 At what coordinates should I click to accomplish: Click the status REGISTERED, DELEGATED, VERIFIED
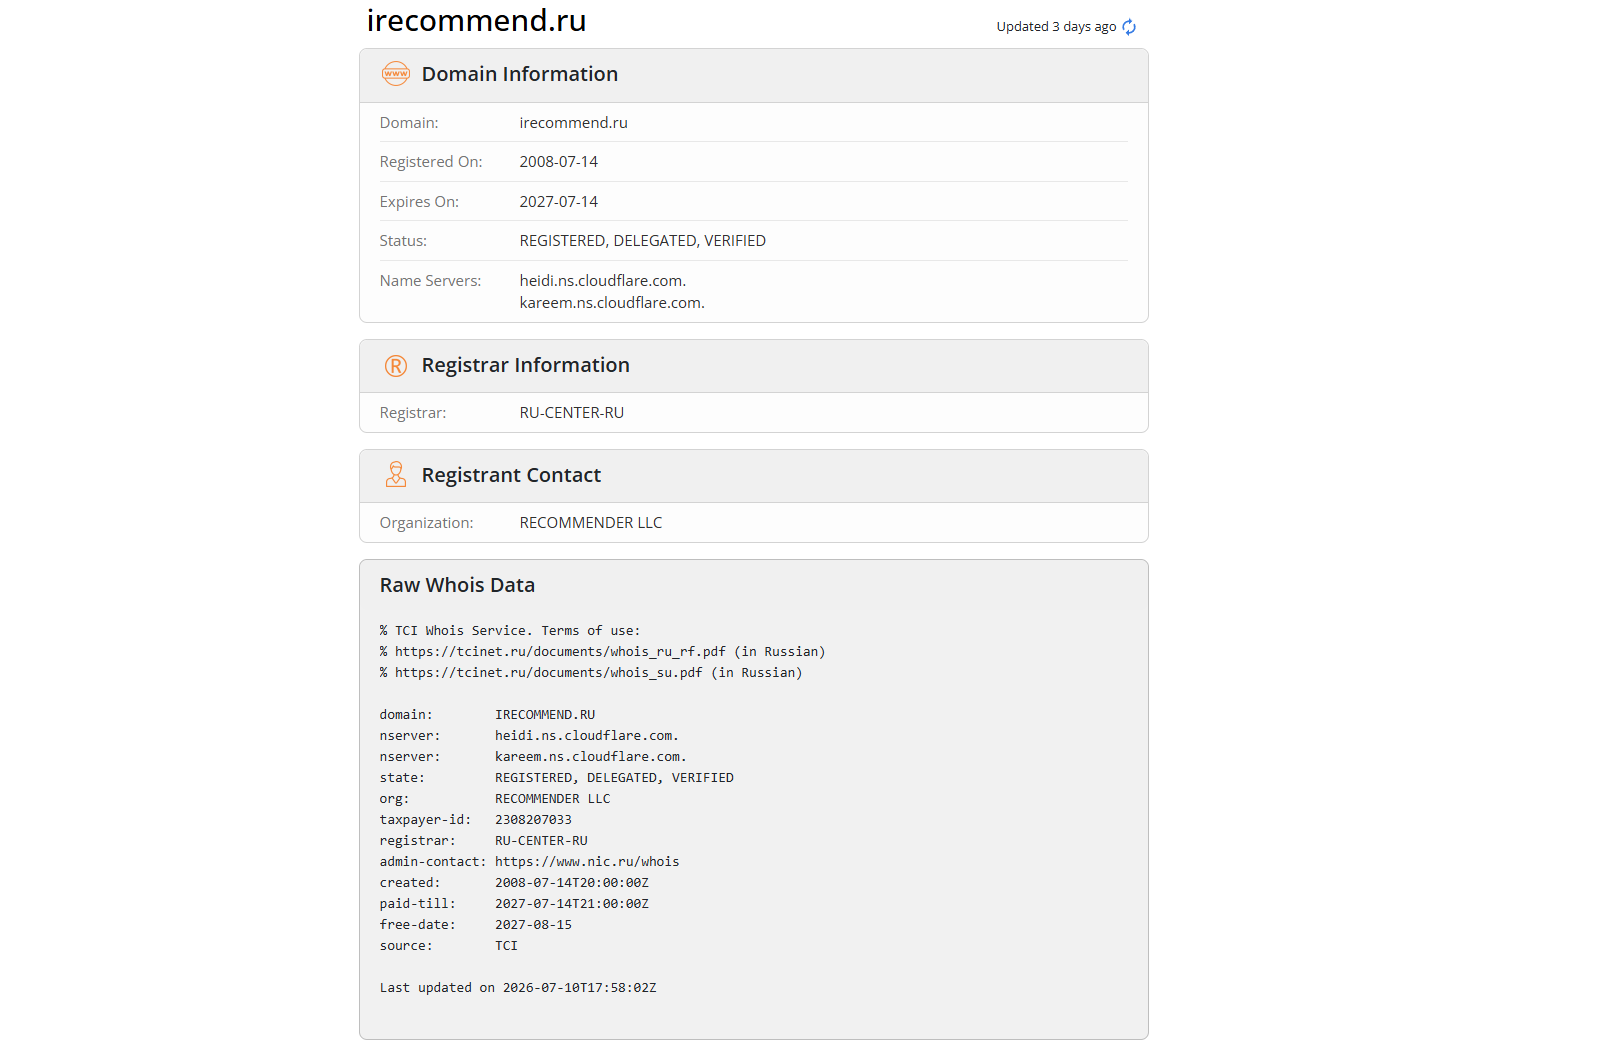(642, 241)
